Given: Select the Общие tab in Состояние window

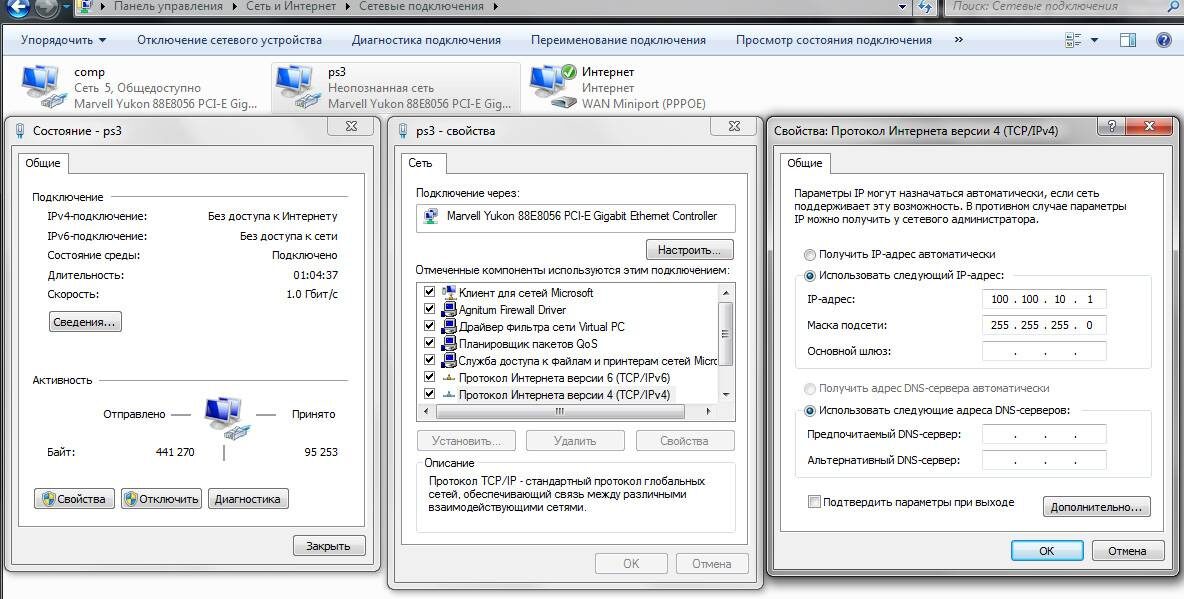Looking at the screenshot, I should pos(43,163).
